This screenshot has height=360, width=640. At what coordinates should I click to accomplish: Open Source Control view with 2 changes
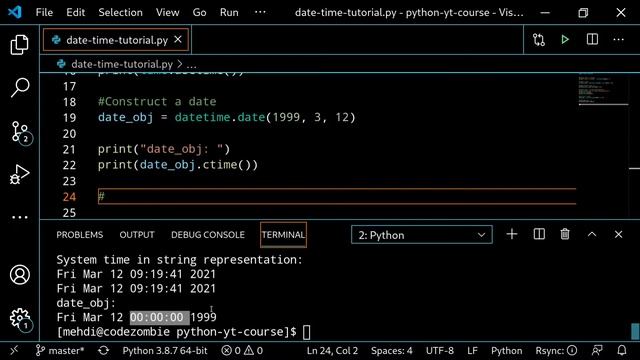click(20, 132)
